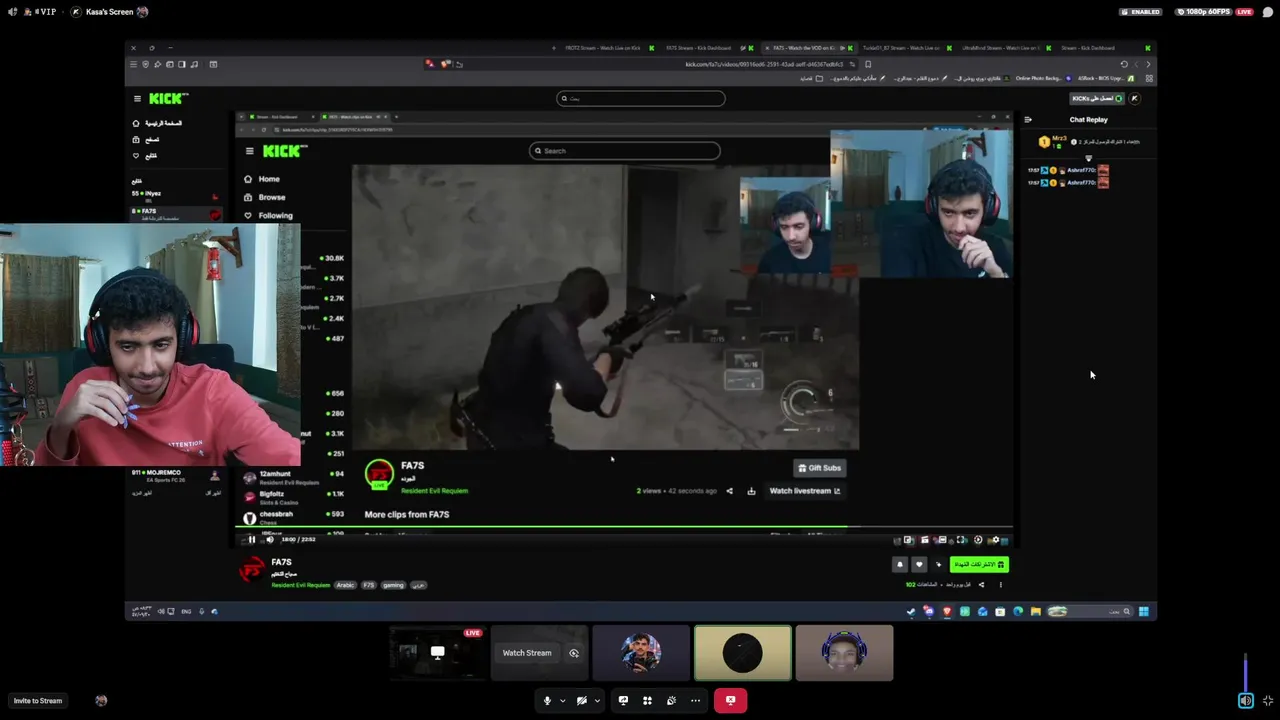Click the share screen icon
This screenshot has width=1280, height=720.
623,701
